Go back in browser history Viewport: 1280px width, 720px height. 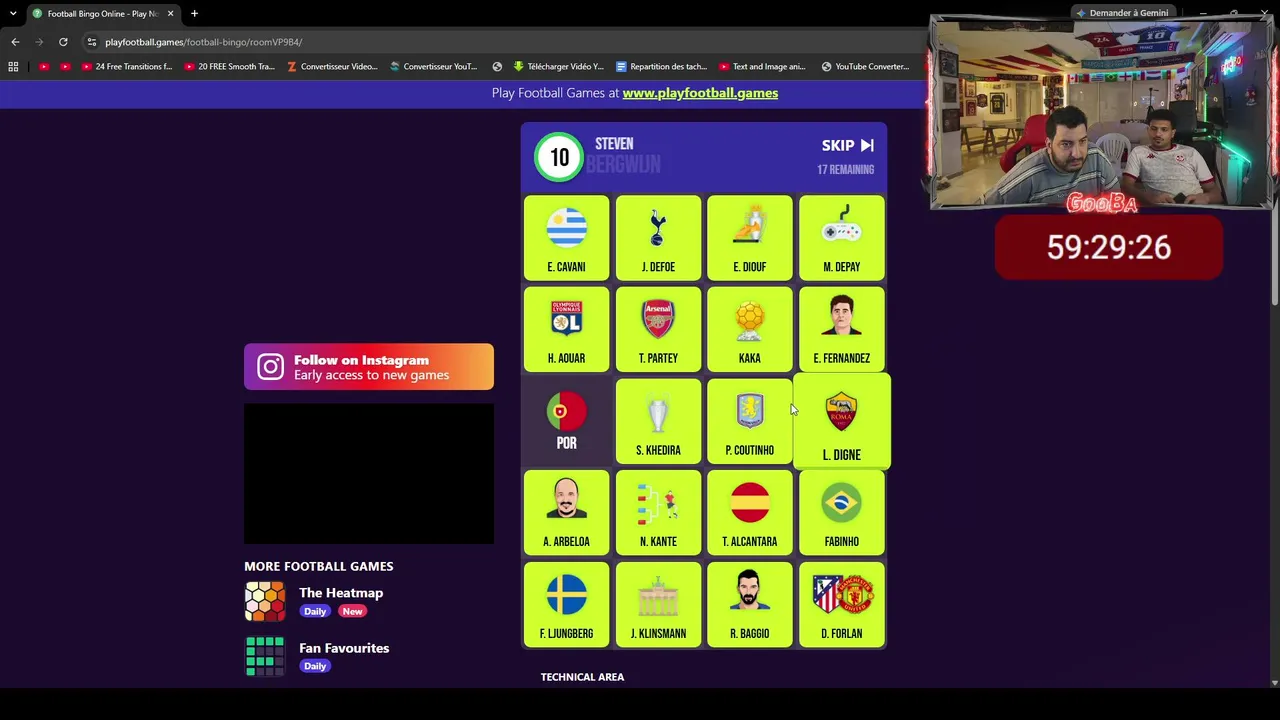pos(15,42)
